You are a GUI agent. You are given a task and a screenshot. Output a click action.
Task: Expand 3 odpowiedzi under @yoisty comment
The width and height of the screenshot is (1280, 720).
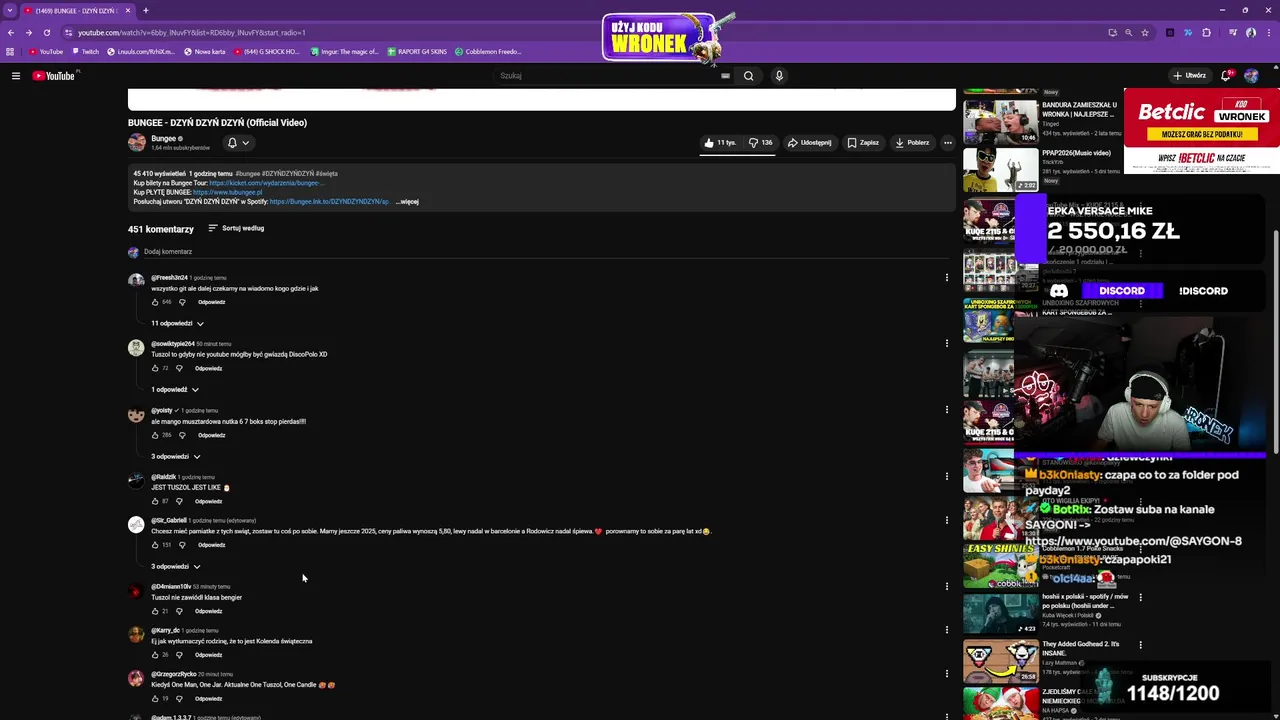coord(176,457)
